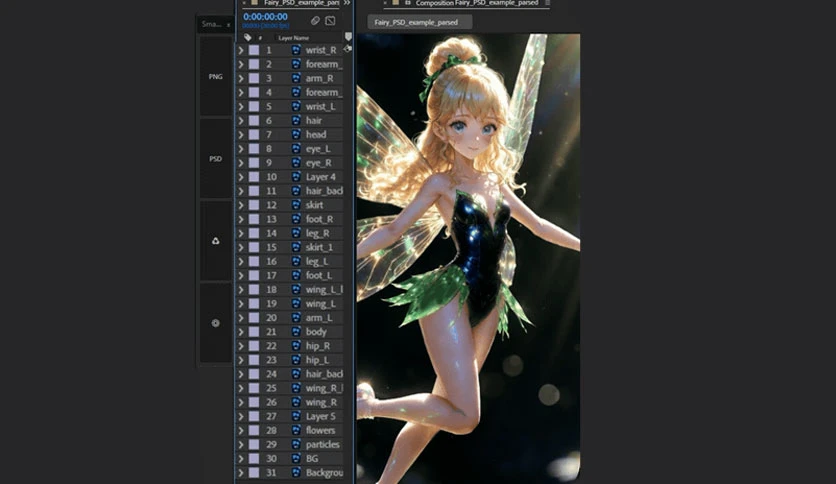The height and width of the screenshot is (484, 836).
Task: Click the Fairy_PSD_example_parsed breadcrumb button
Action: pos(420,22)
